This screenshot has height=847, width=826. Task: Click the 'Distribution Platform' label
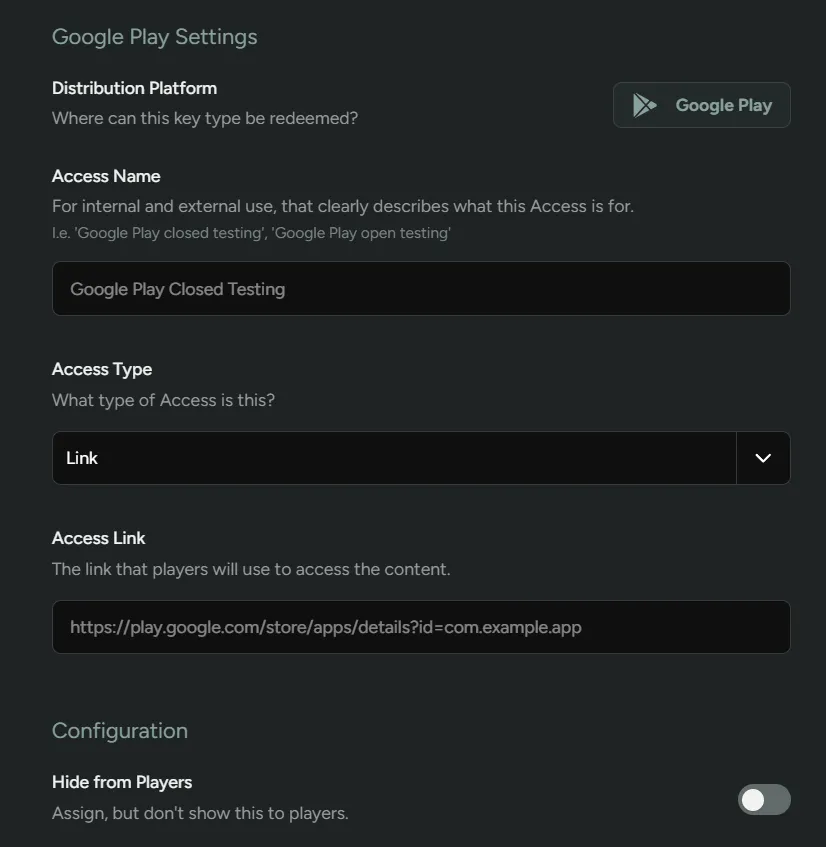[135, 88]
